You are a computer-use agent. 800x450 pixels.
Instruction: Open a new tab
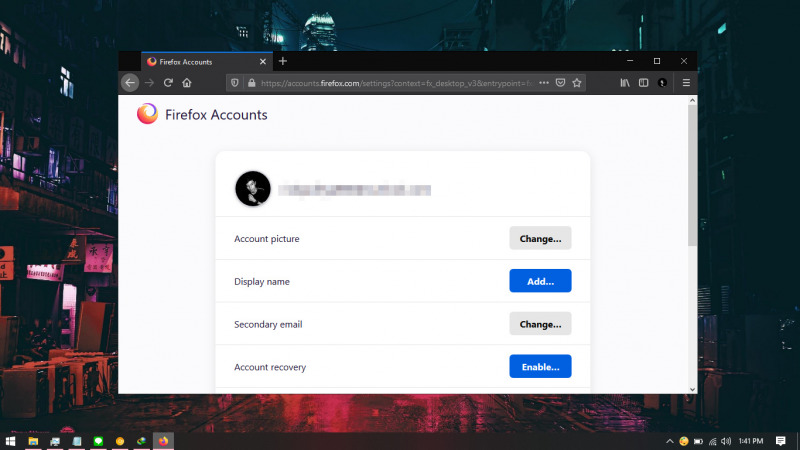[x=283, y=61]
